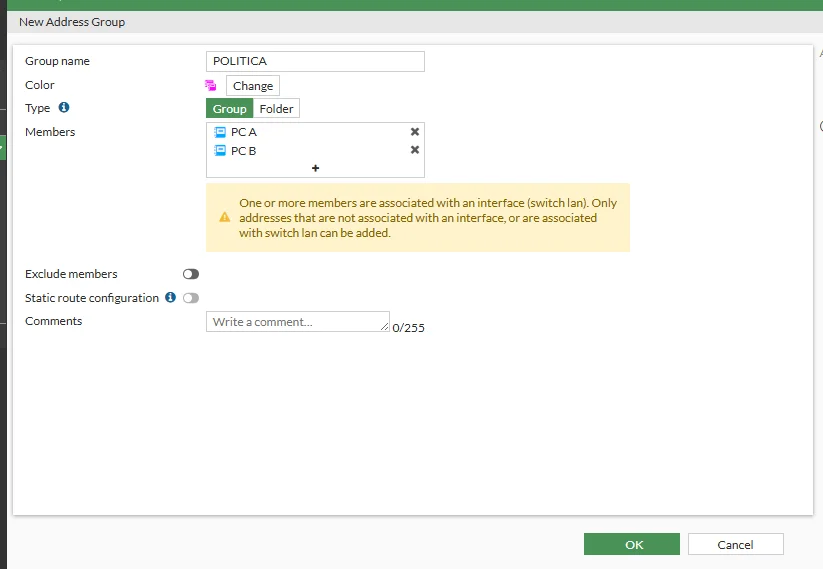This screenshot has width=823, height=569.
Task: Click the New Address Group title
Action: (72, 22)
